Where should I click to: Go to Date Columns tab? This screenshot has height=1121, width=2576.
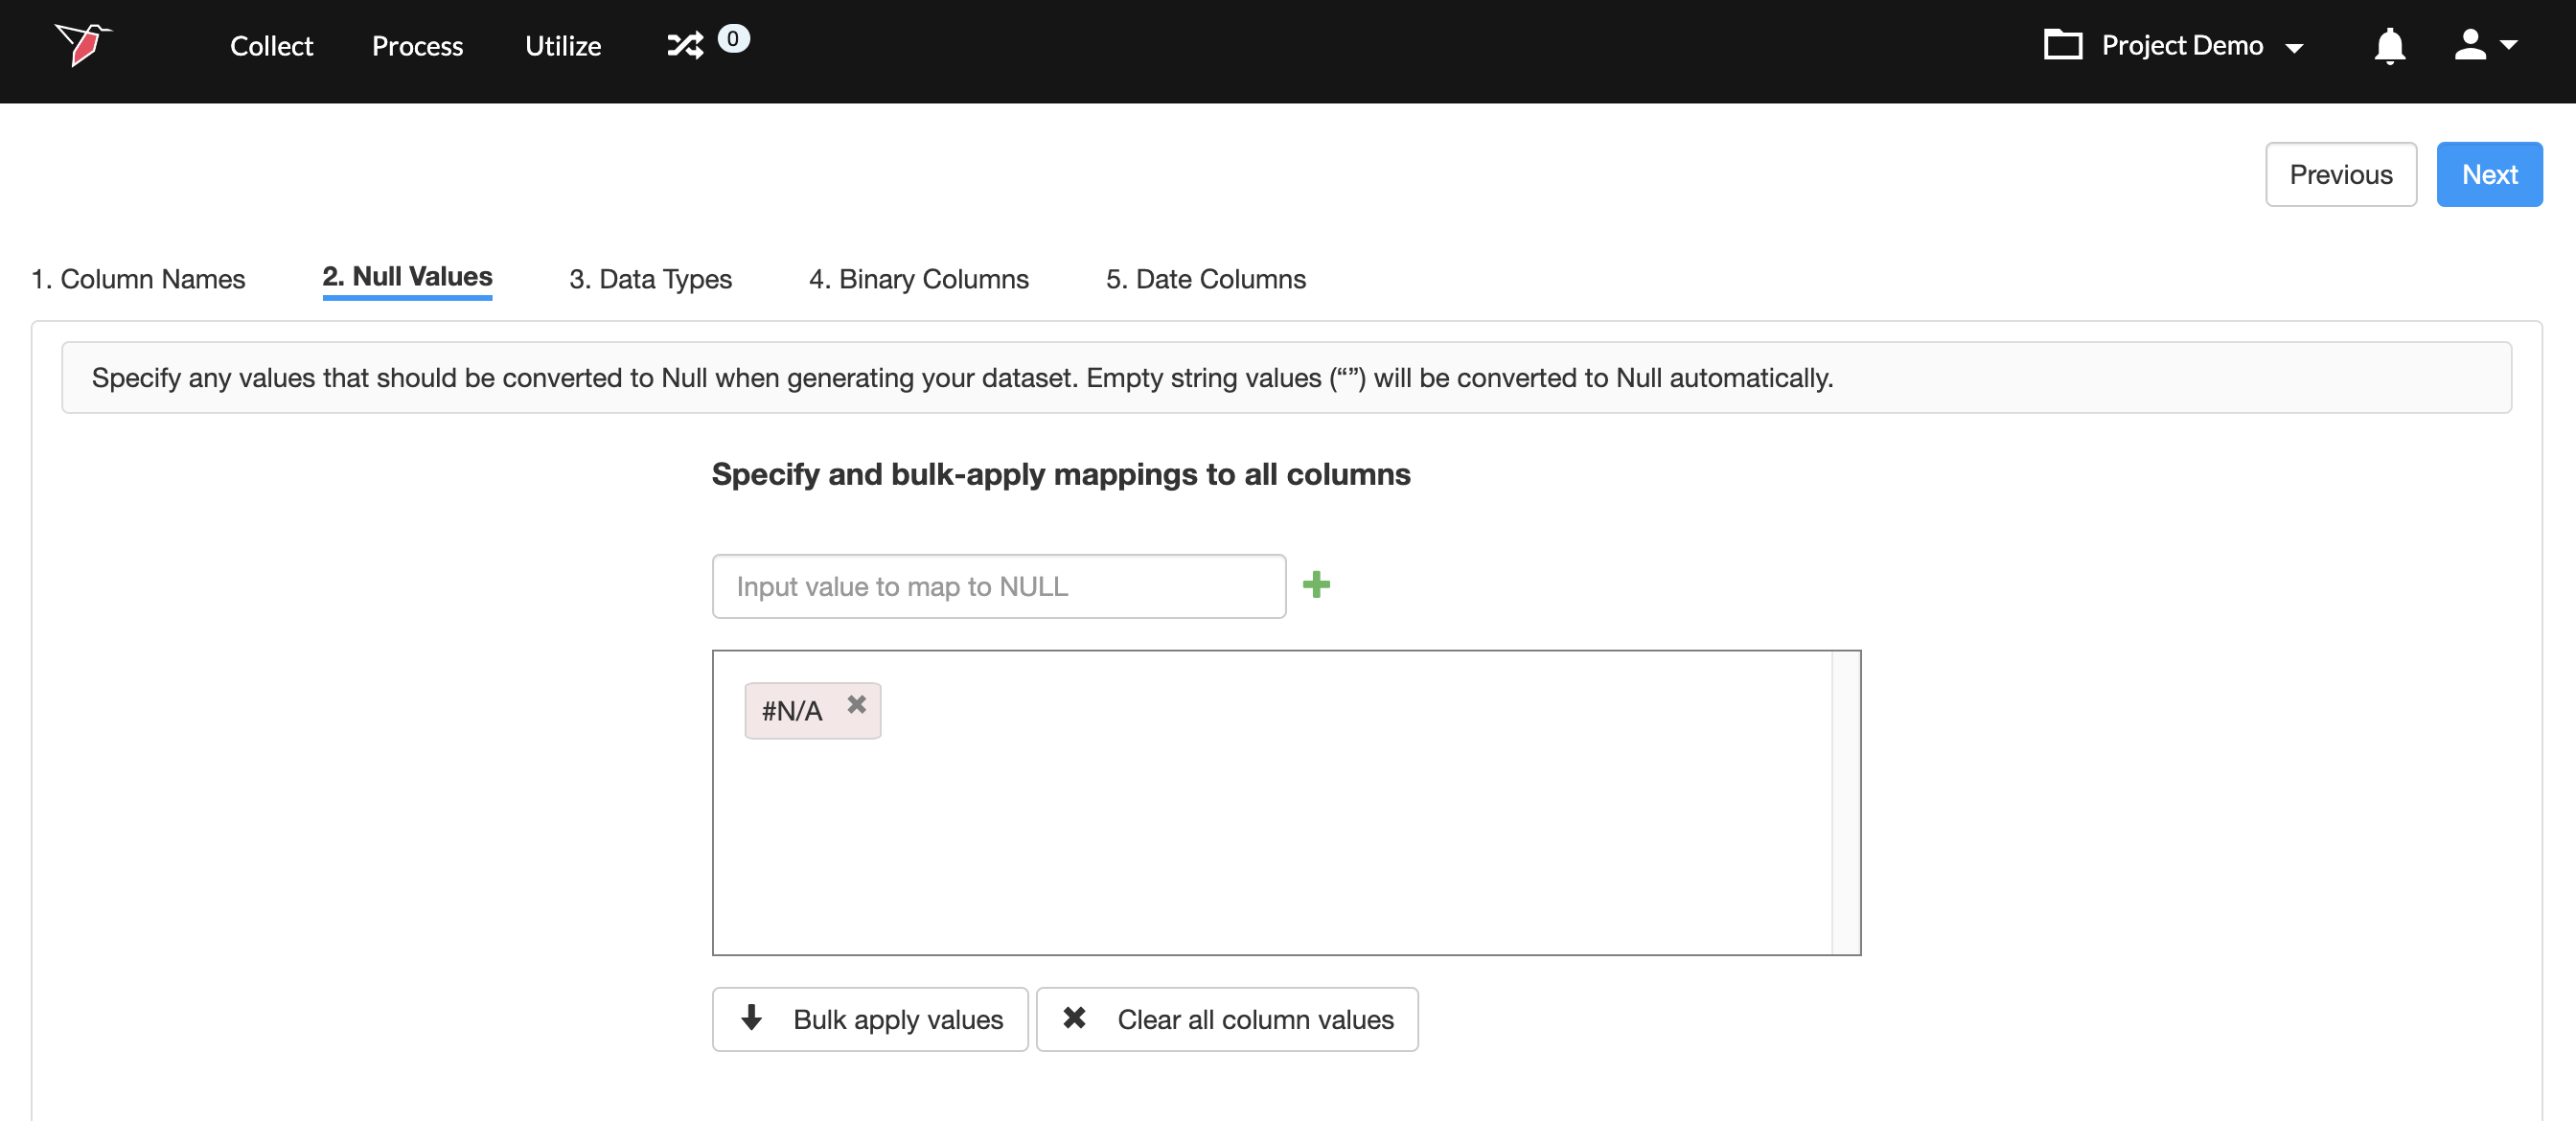[1205, 279]
